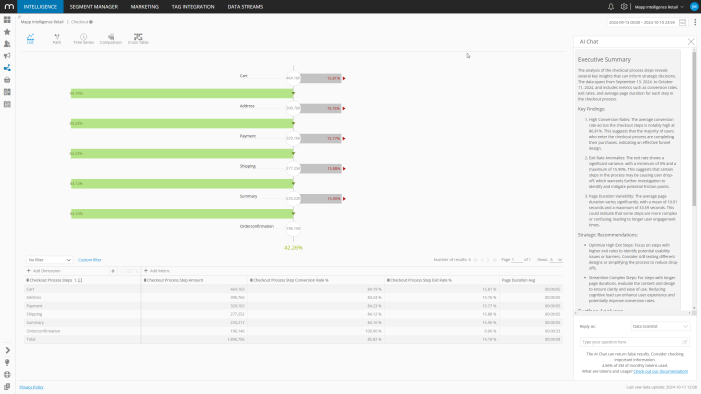Open the Rows per page dropdown
The height and width of the screenshot is (394, 701).
556,260
